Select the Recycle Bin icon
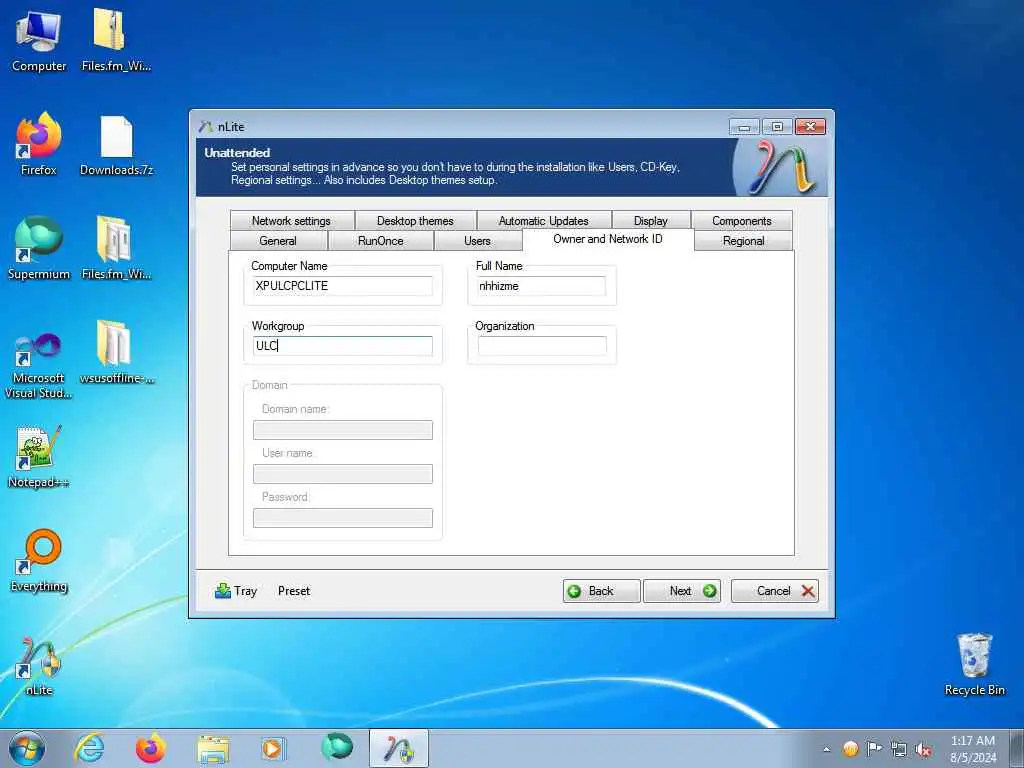The image size is (1024, 768). [974, 665]
